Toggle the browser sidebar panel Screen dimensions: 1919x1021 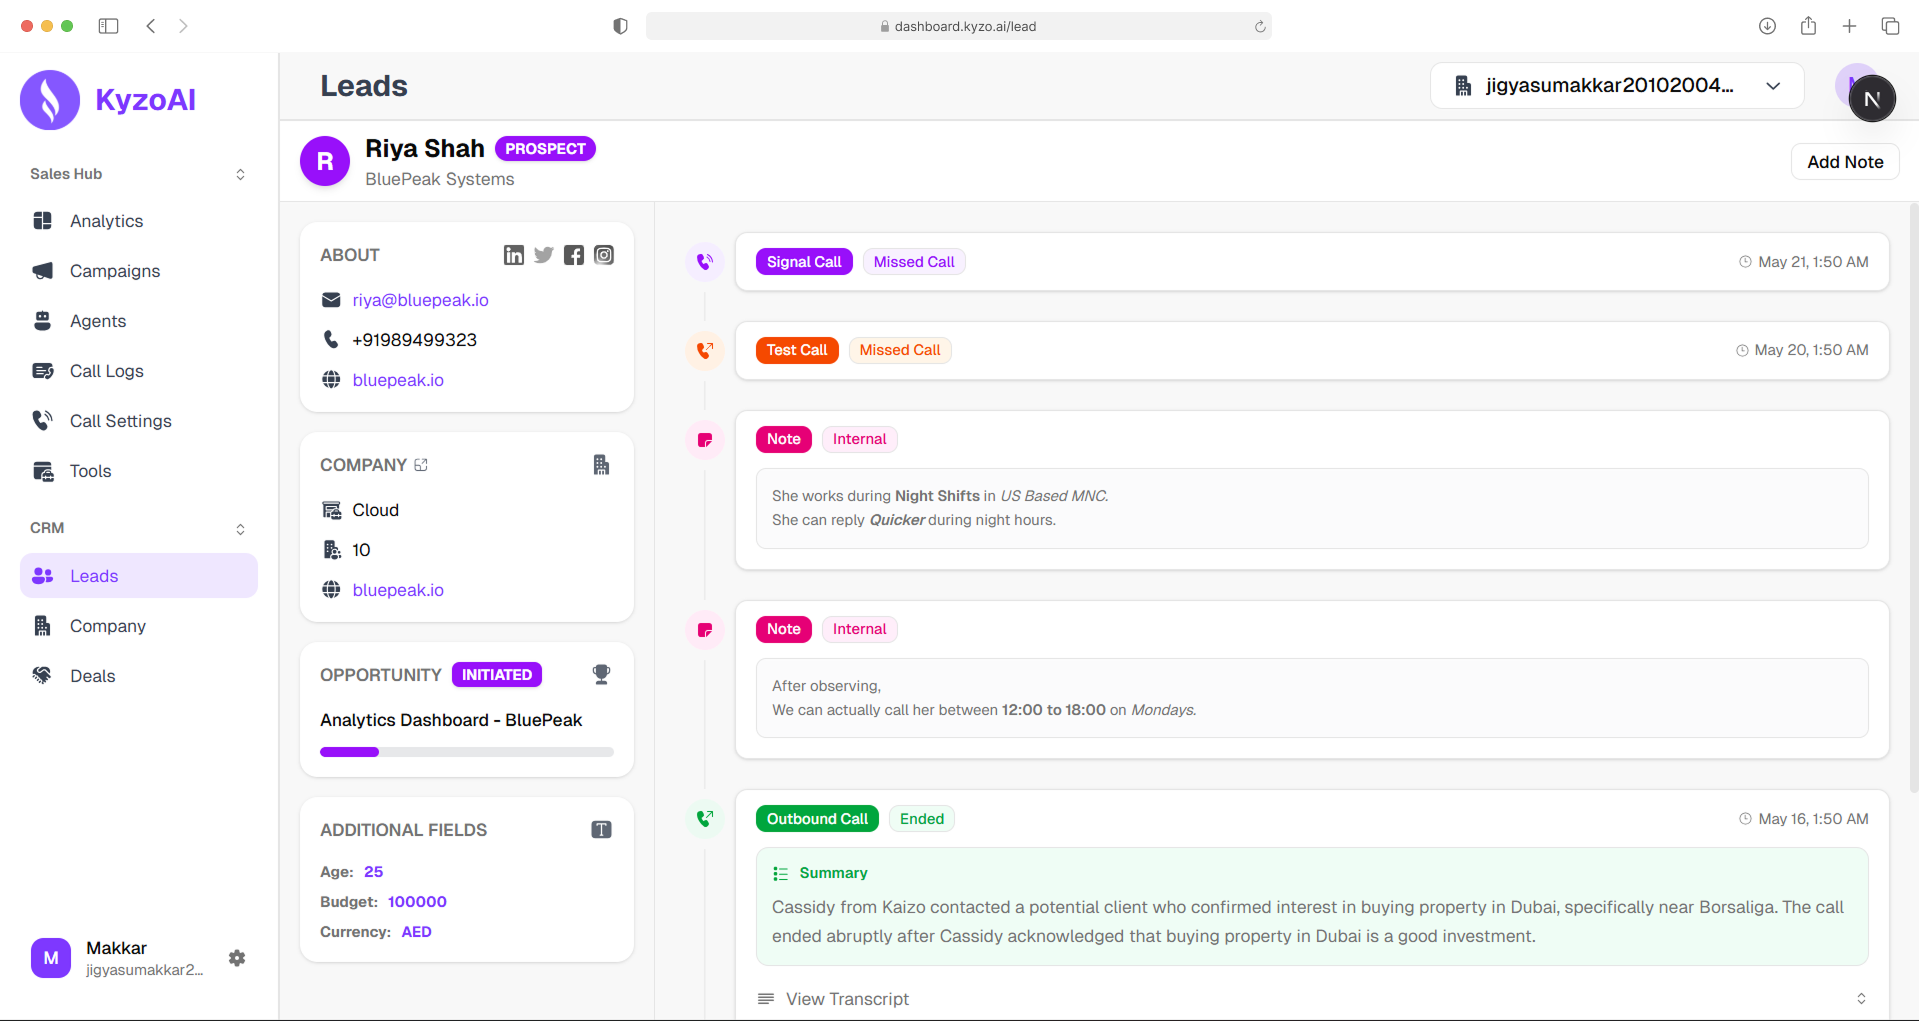(109, 26)
